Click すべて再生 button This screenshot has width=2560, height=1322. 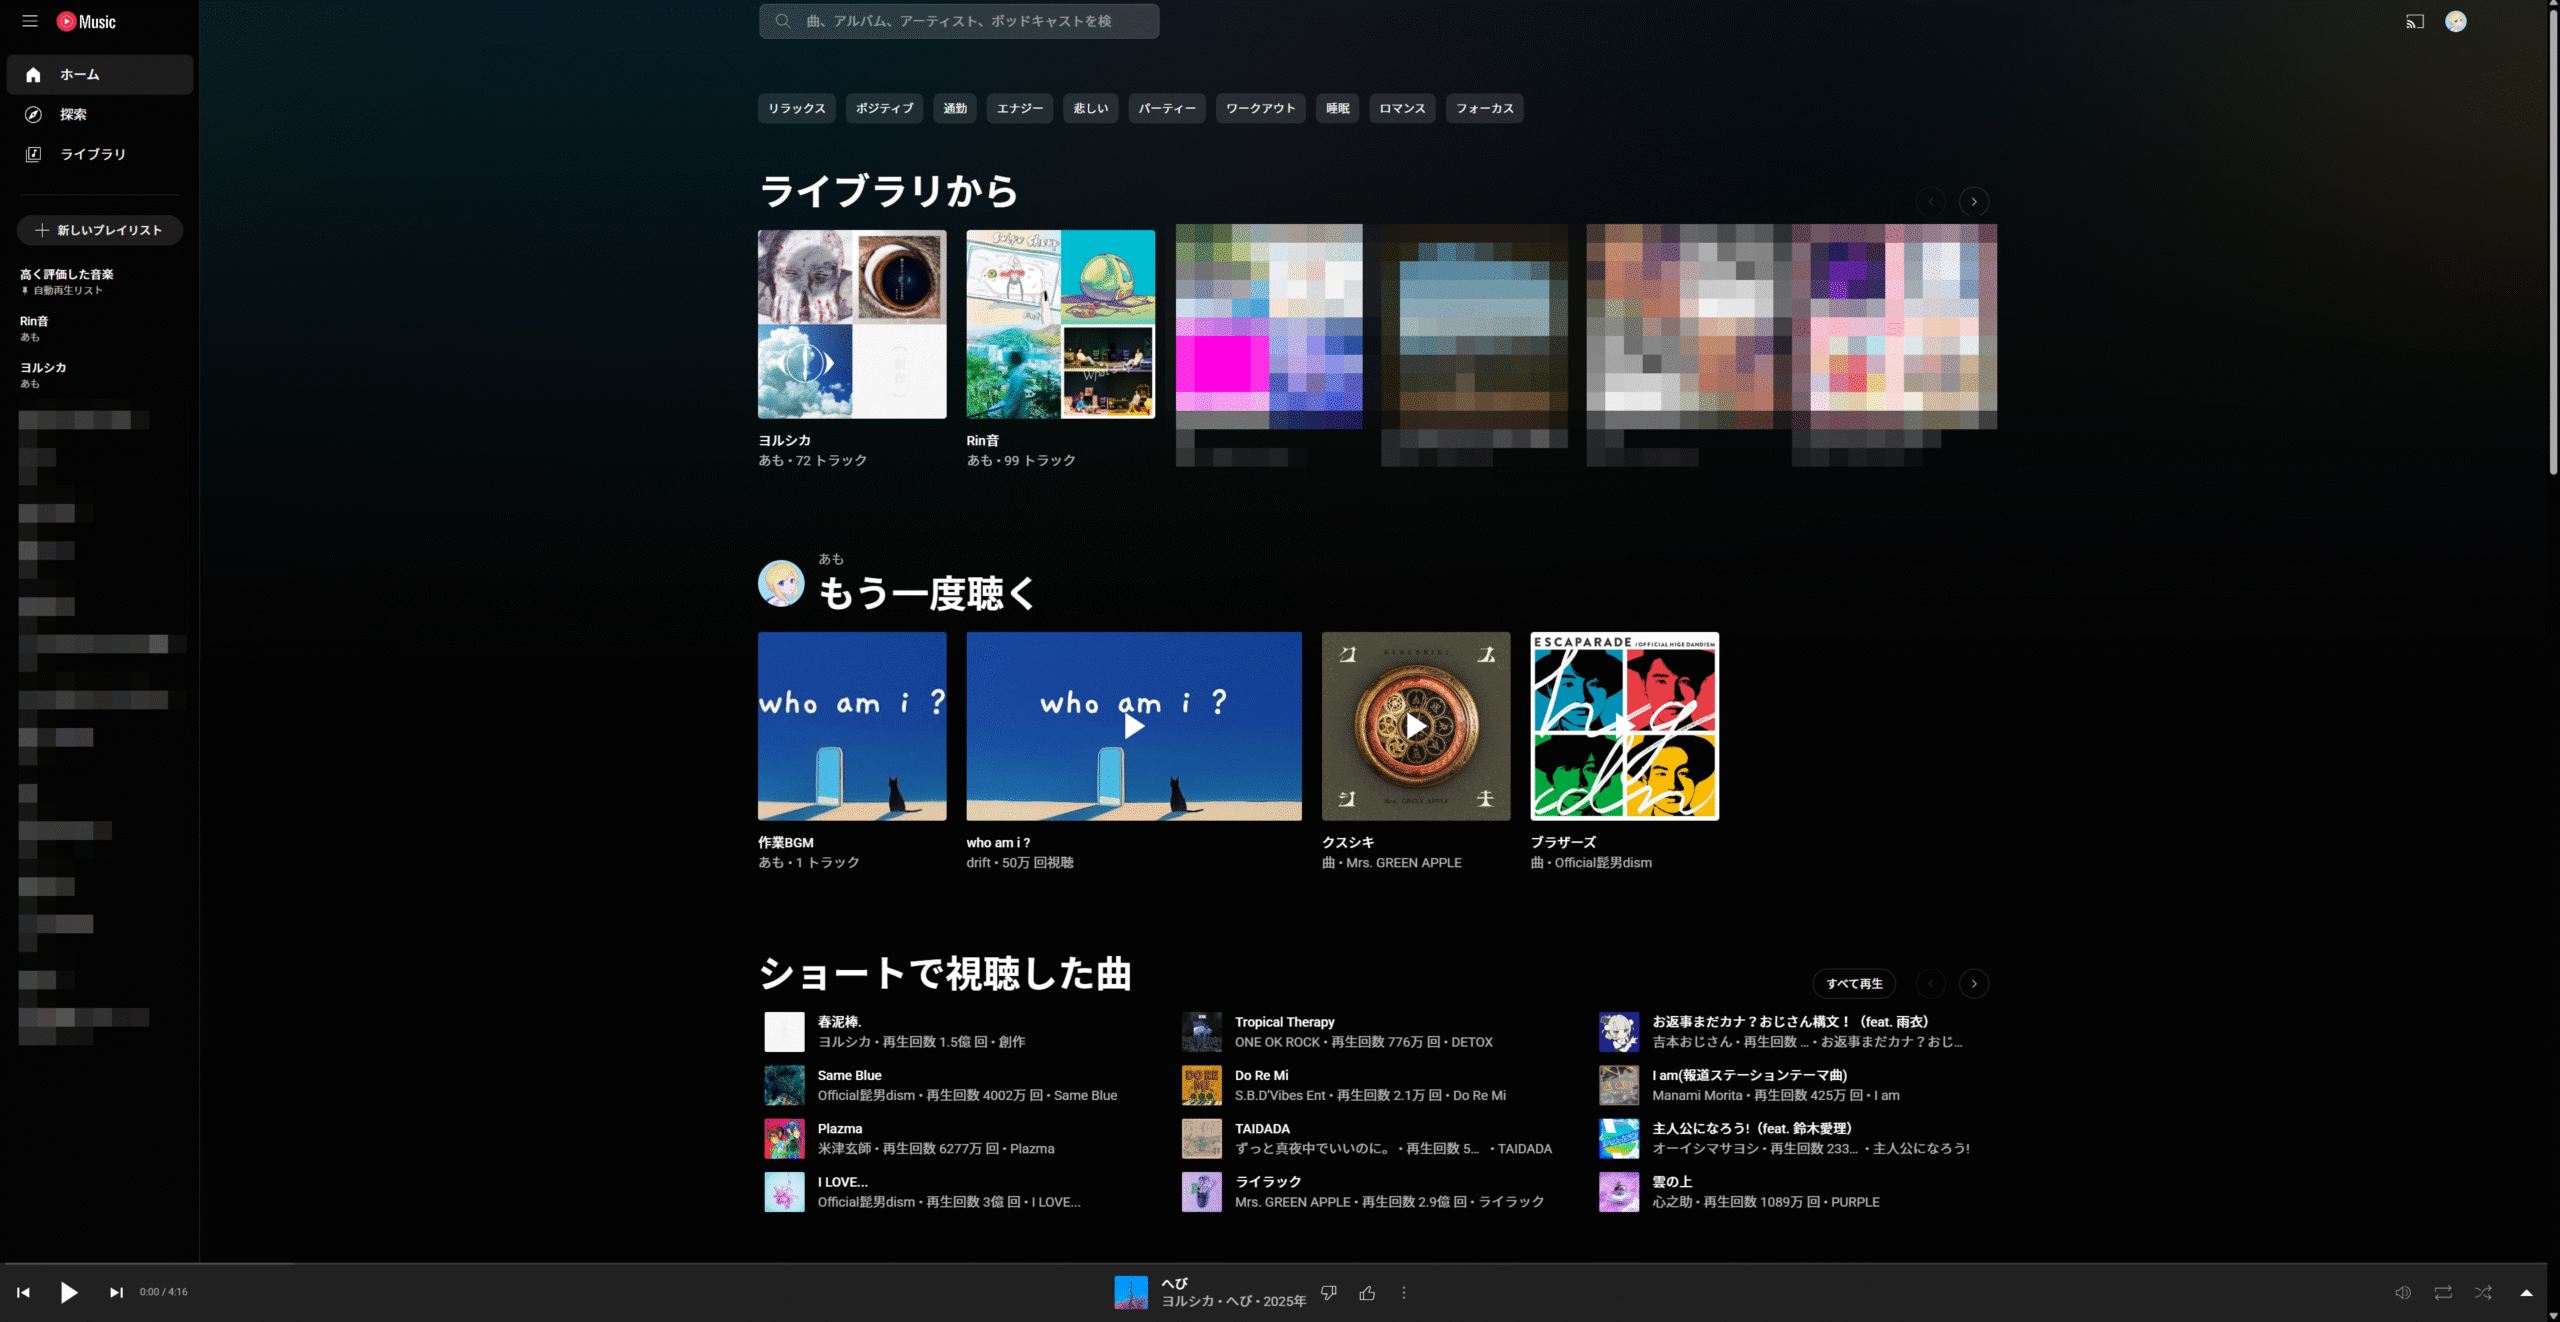pyautogui.click(x=1854, y=984)
